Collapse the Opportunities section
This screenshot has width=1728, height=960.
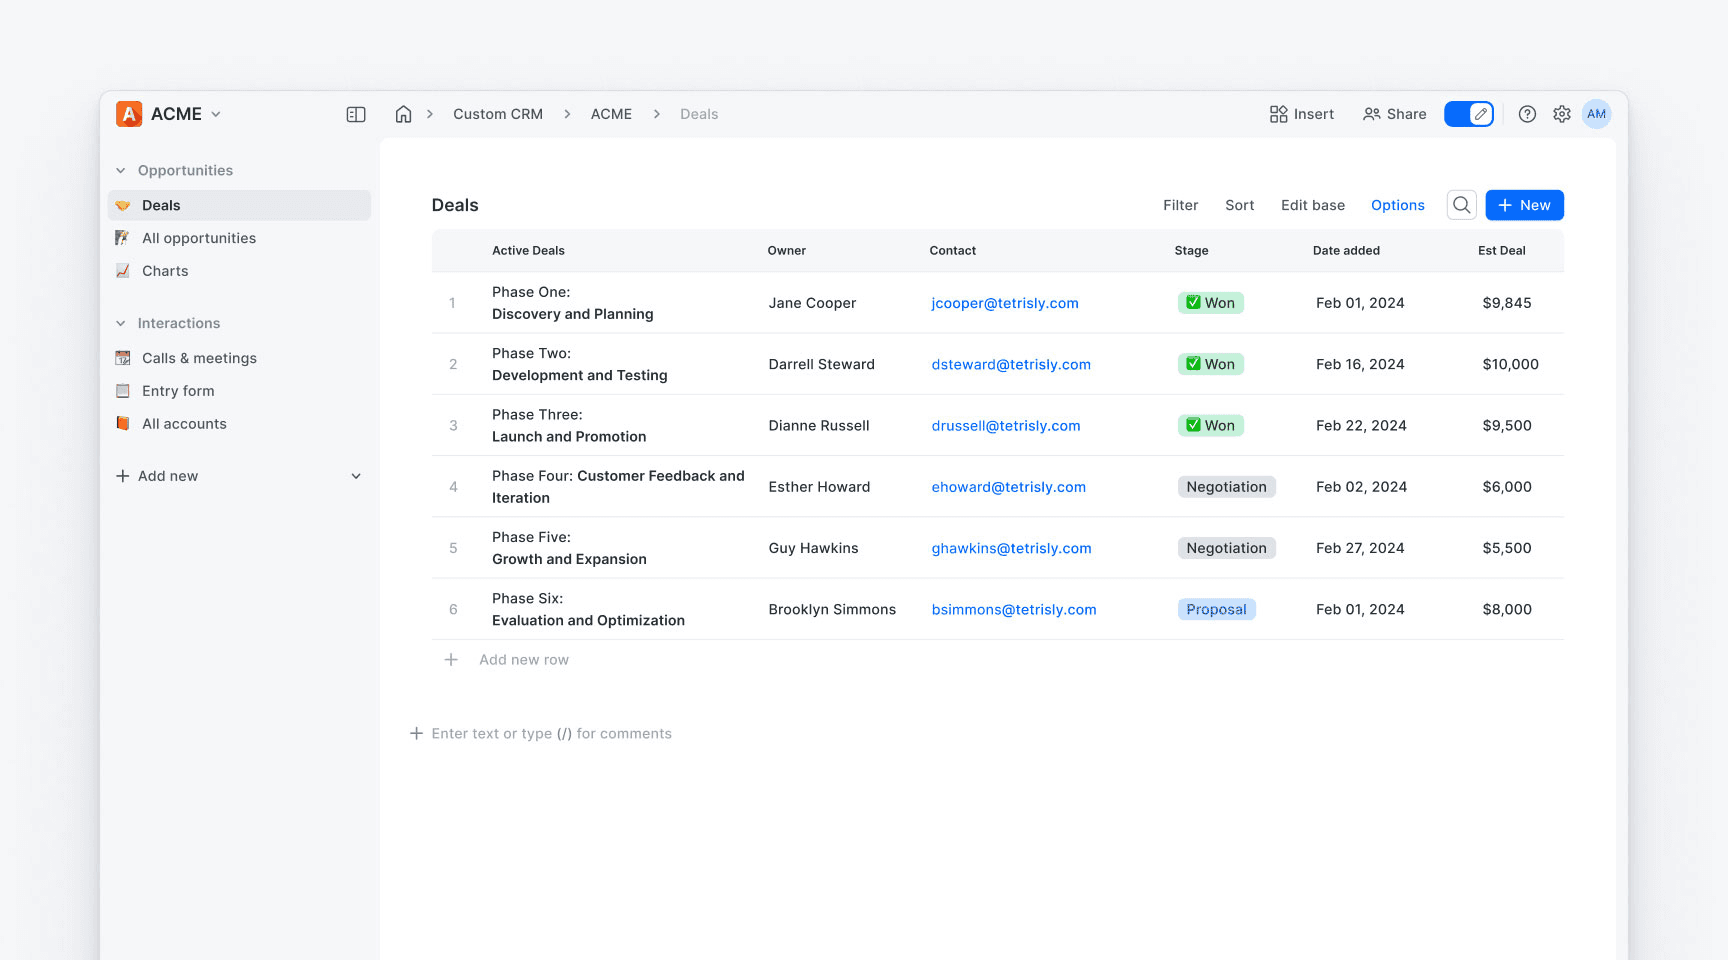[x=121, y=171]
